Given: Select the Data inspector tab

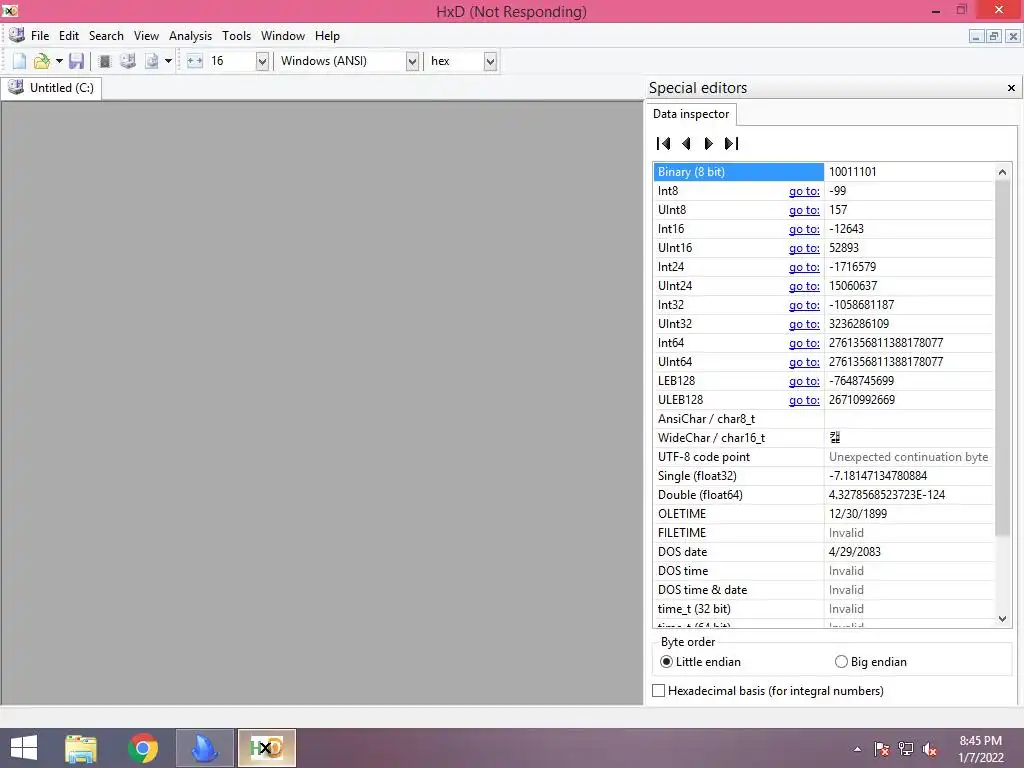Looking at the screenshot, I should [691, 114].
